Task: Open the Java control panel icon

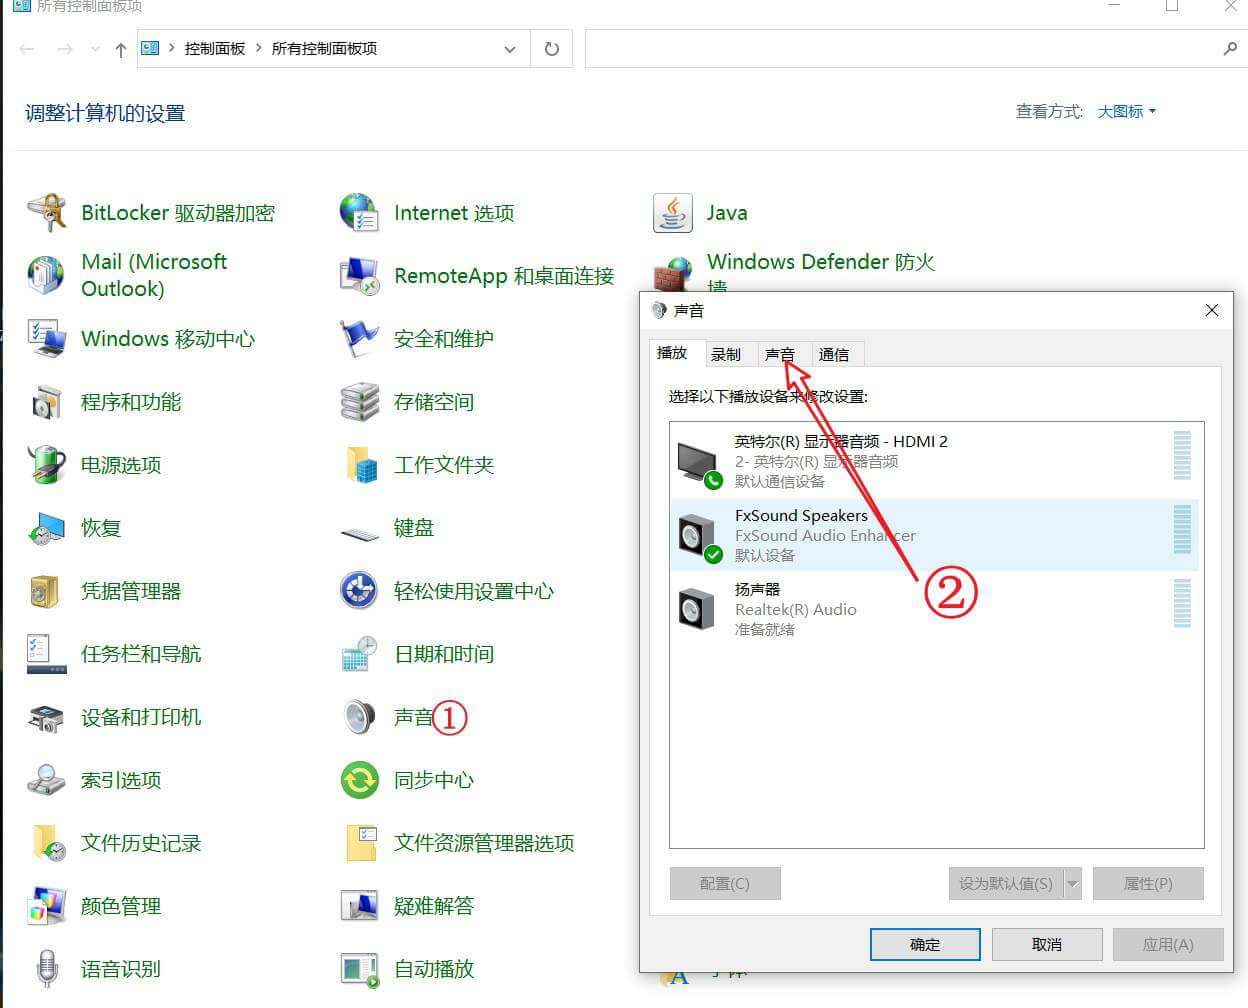Action: pos(672,213)
